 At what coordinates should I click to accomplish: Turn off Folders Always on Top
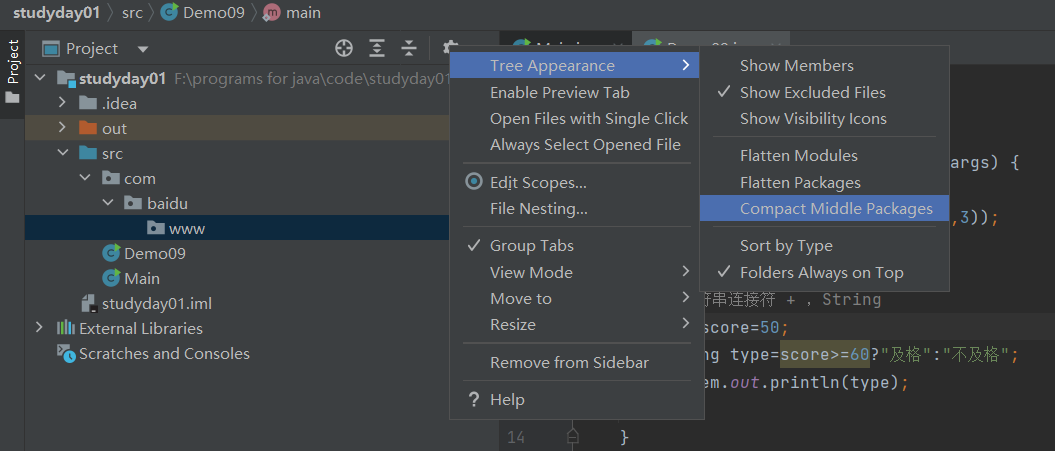click(821, 272)
